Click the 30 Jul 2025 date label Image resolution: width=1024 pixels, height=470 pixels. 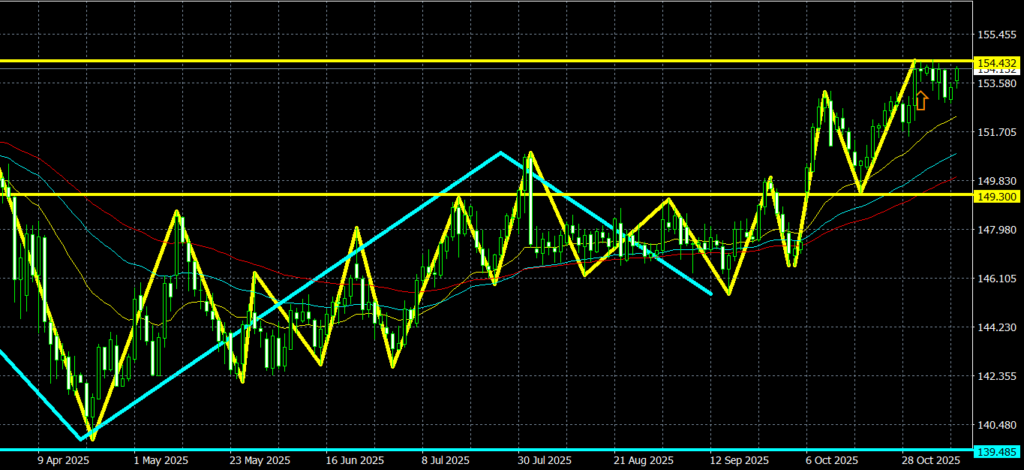tap(545, 460)
